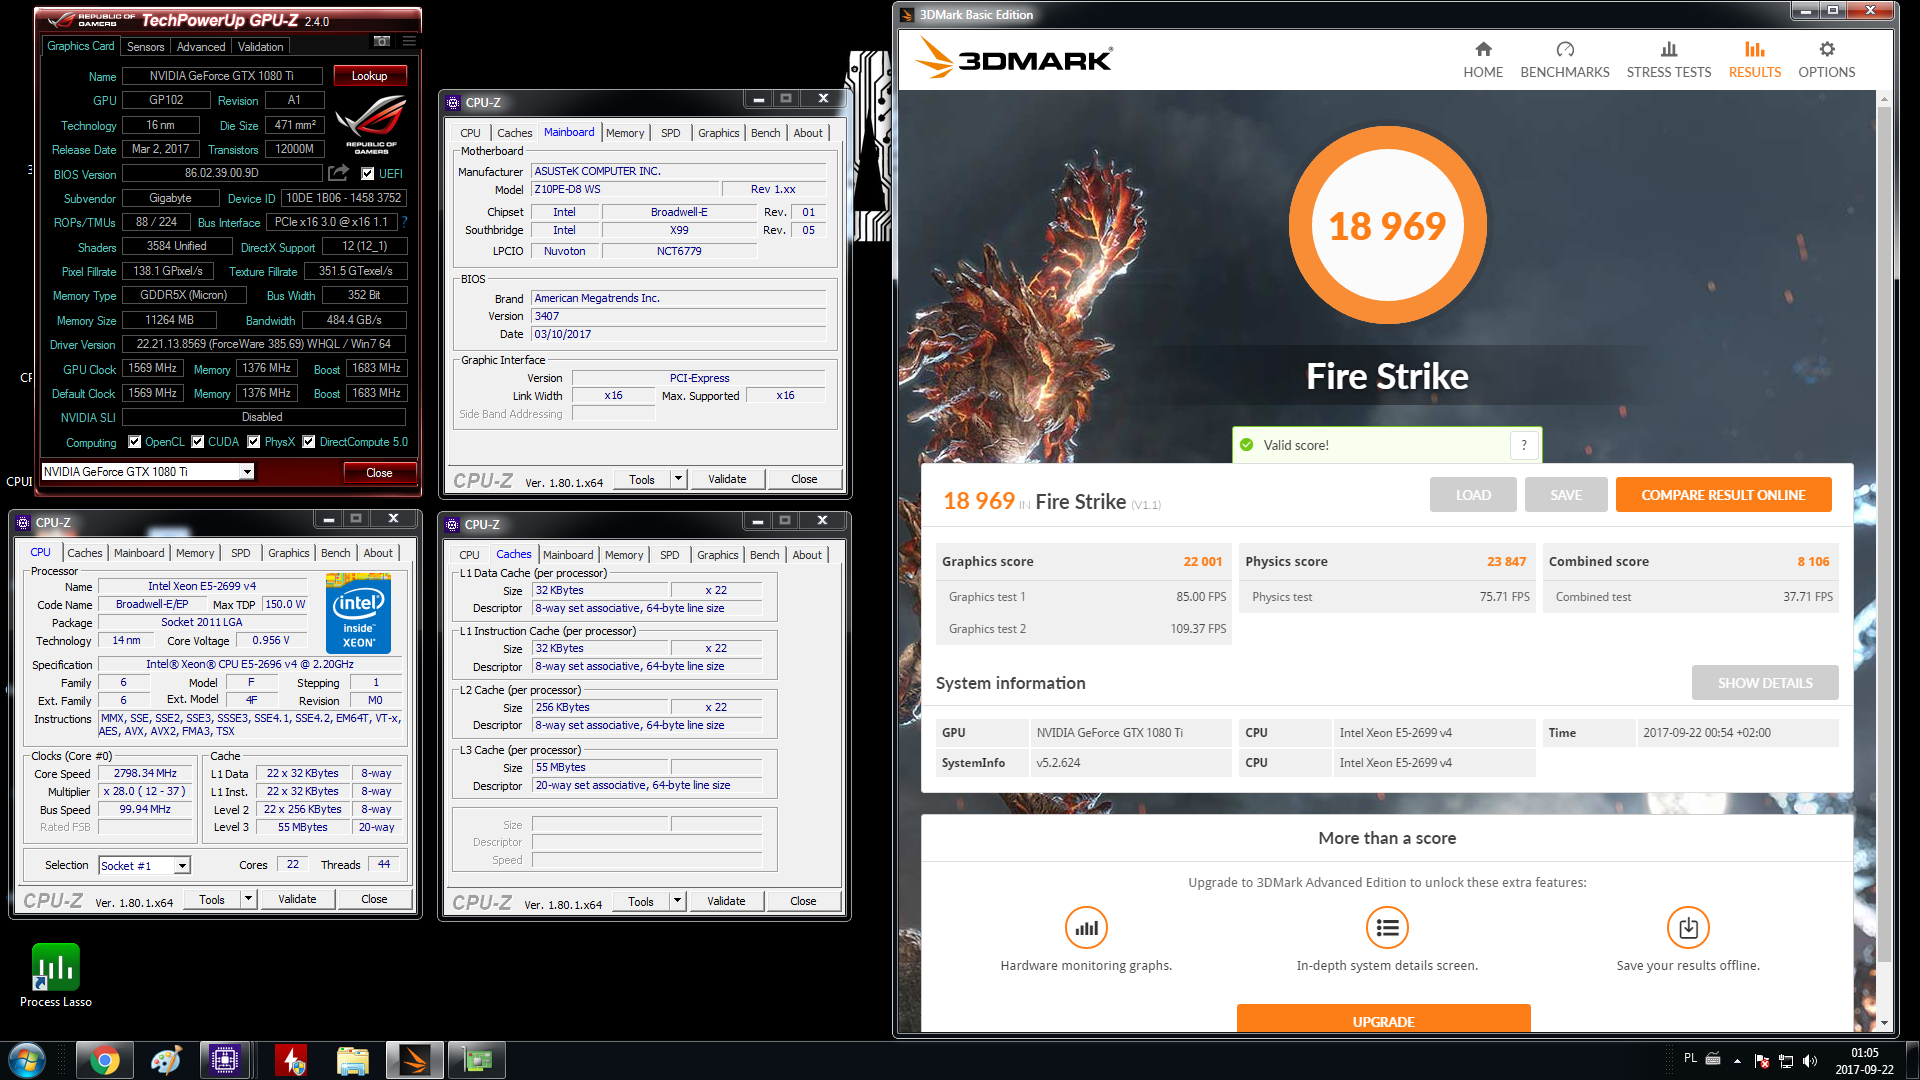
Task: Open SPD tab in the CPU tab window
Action: [x=240, y=553]
